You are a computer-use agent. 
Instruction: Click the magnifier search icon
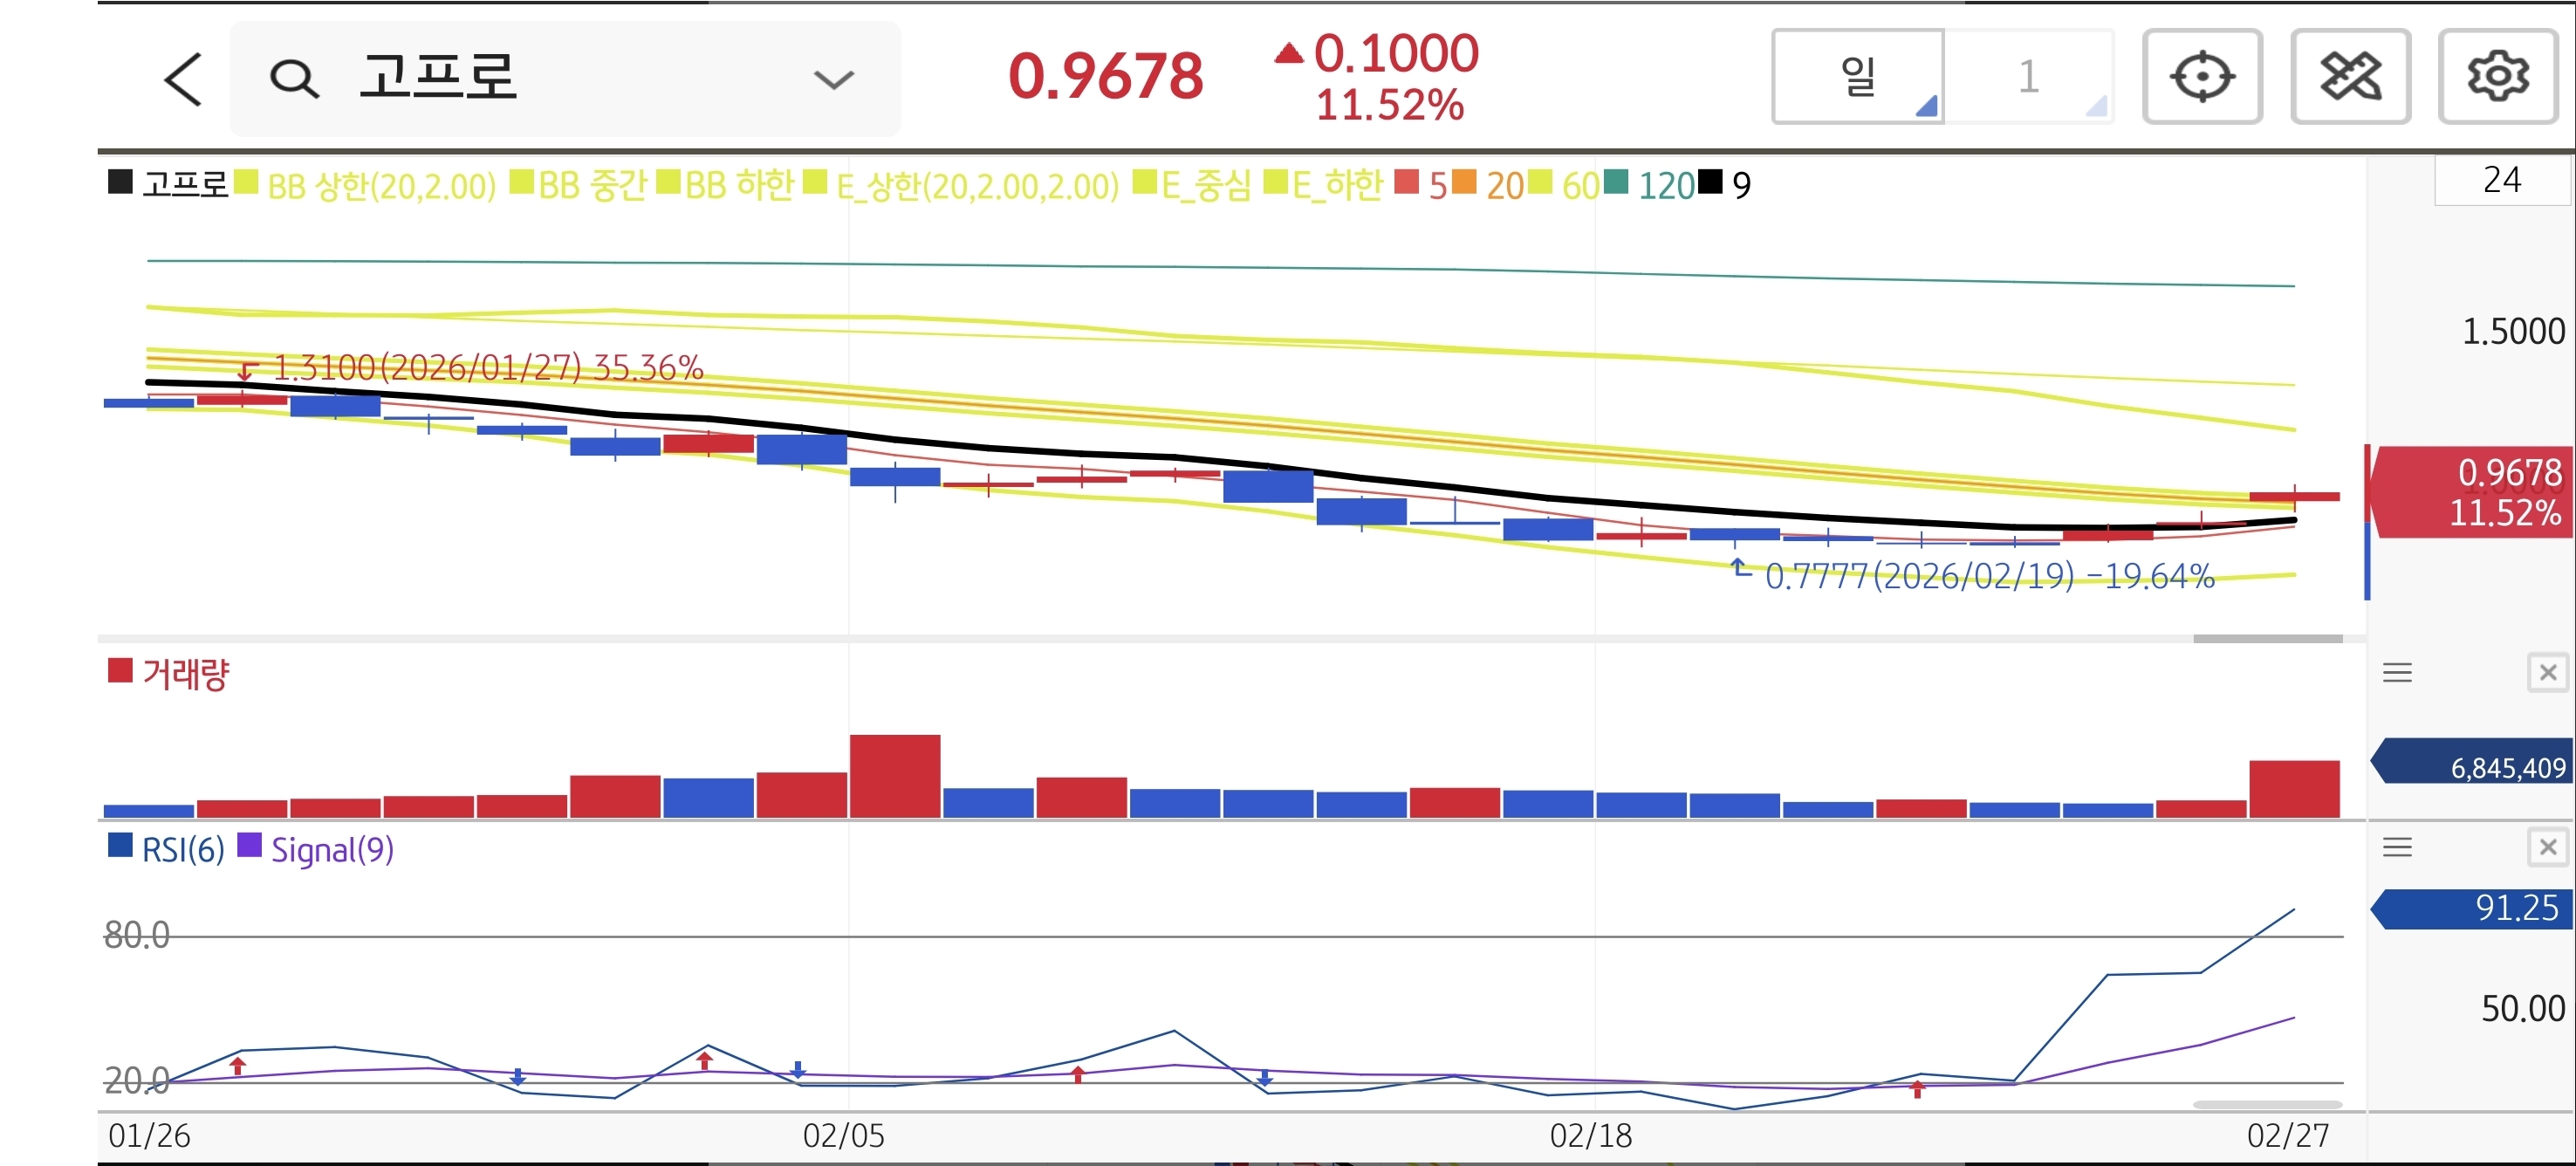(x=294, y=79)
